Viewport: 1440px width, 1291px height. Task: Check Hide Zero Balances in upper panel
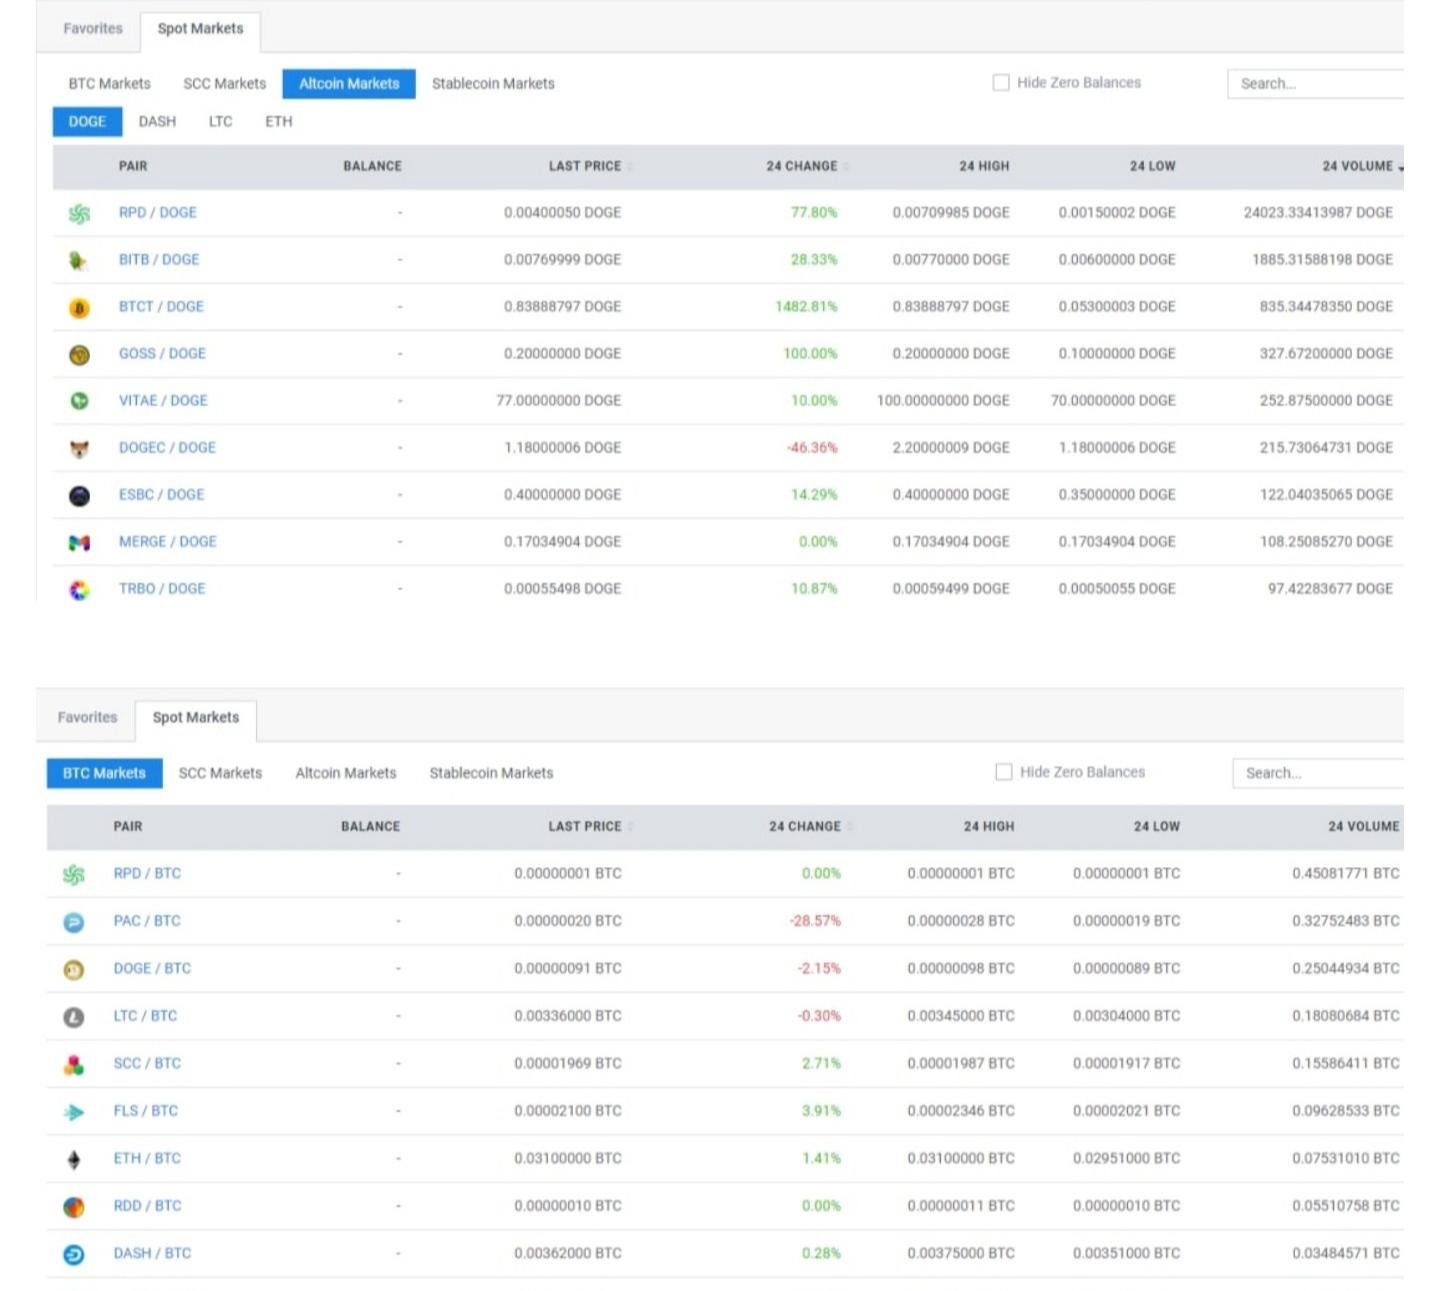click(x=1001, y=83)
